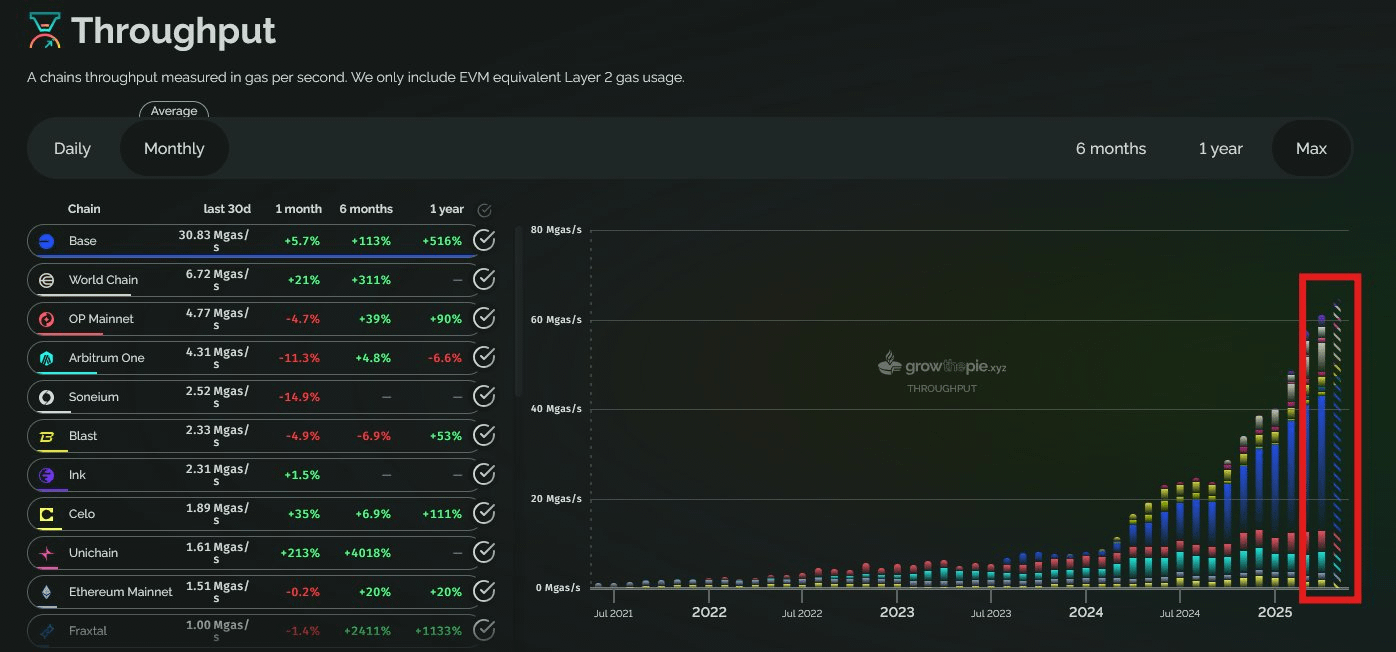Click the Blast yellow icon
This screenshot has height=652, width=1396.
pos(46,436)
